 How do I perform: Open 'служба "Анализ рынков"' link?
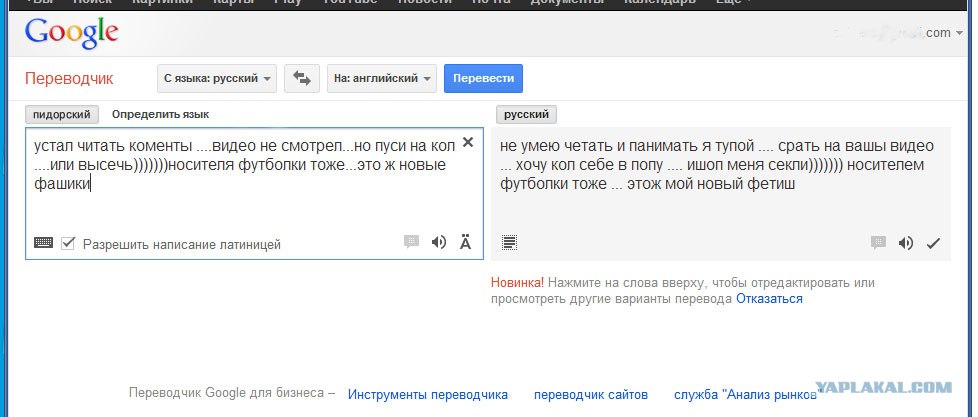(x=745, y=395)
